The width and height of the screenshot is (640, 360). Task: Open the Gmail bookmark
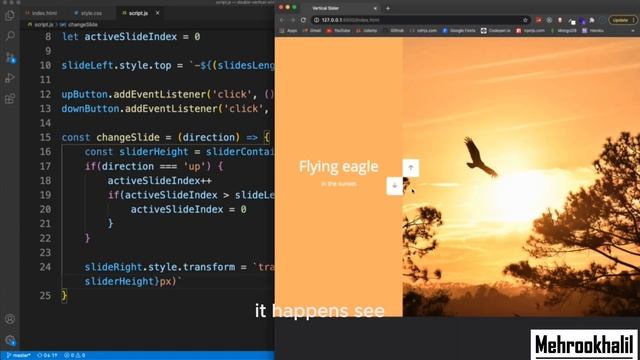tap(311, 31)
